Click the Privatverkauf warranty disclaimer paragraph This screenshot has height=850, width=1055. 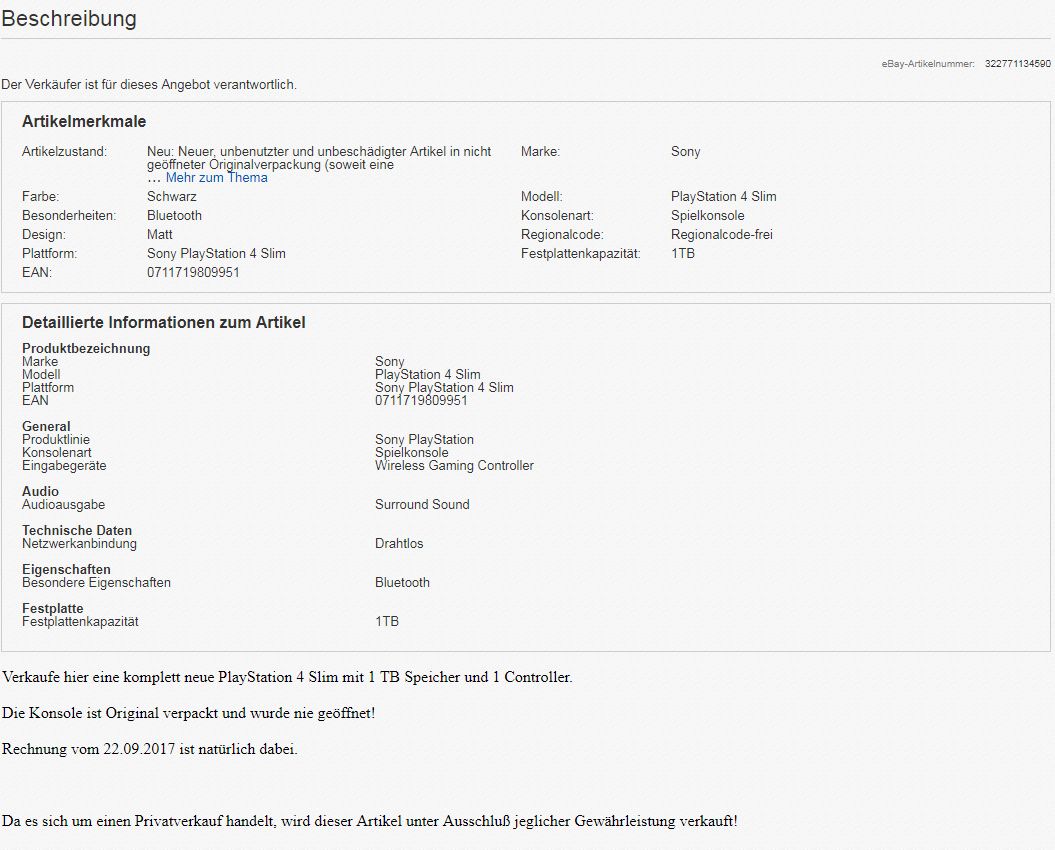click(370, 821)
